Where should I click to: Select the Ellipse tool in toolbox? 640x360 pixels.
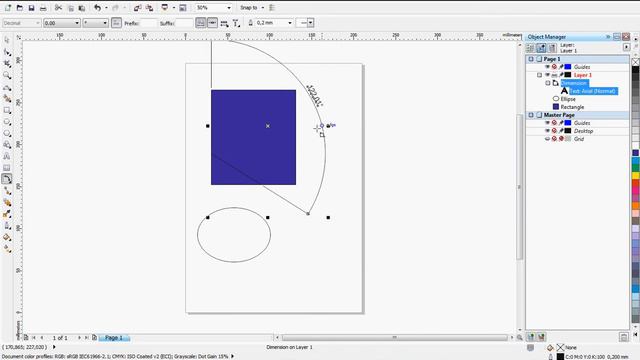click(x=7, y=122)
